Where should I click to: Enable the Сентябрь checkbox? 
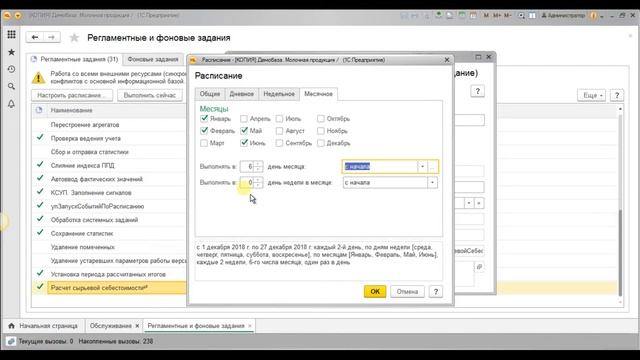point(279,143)
